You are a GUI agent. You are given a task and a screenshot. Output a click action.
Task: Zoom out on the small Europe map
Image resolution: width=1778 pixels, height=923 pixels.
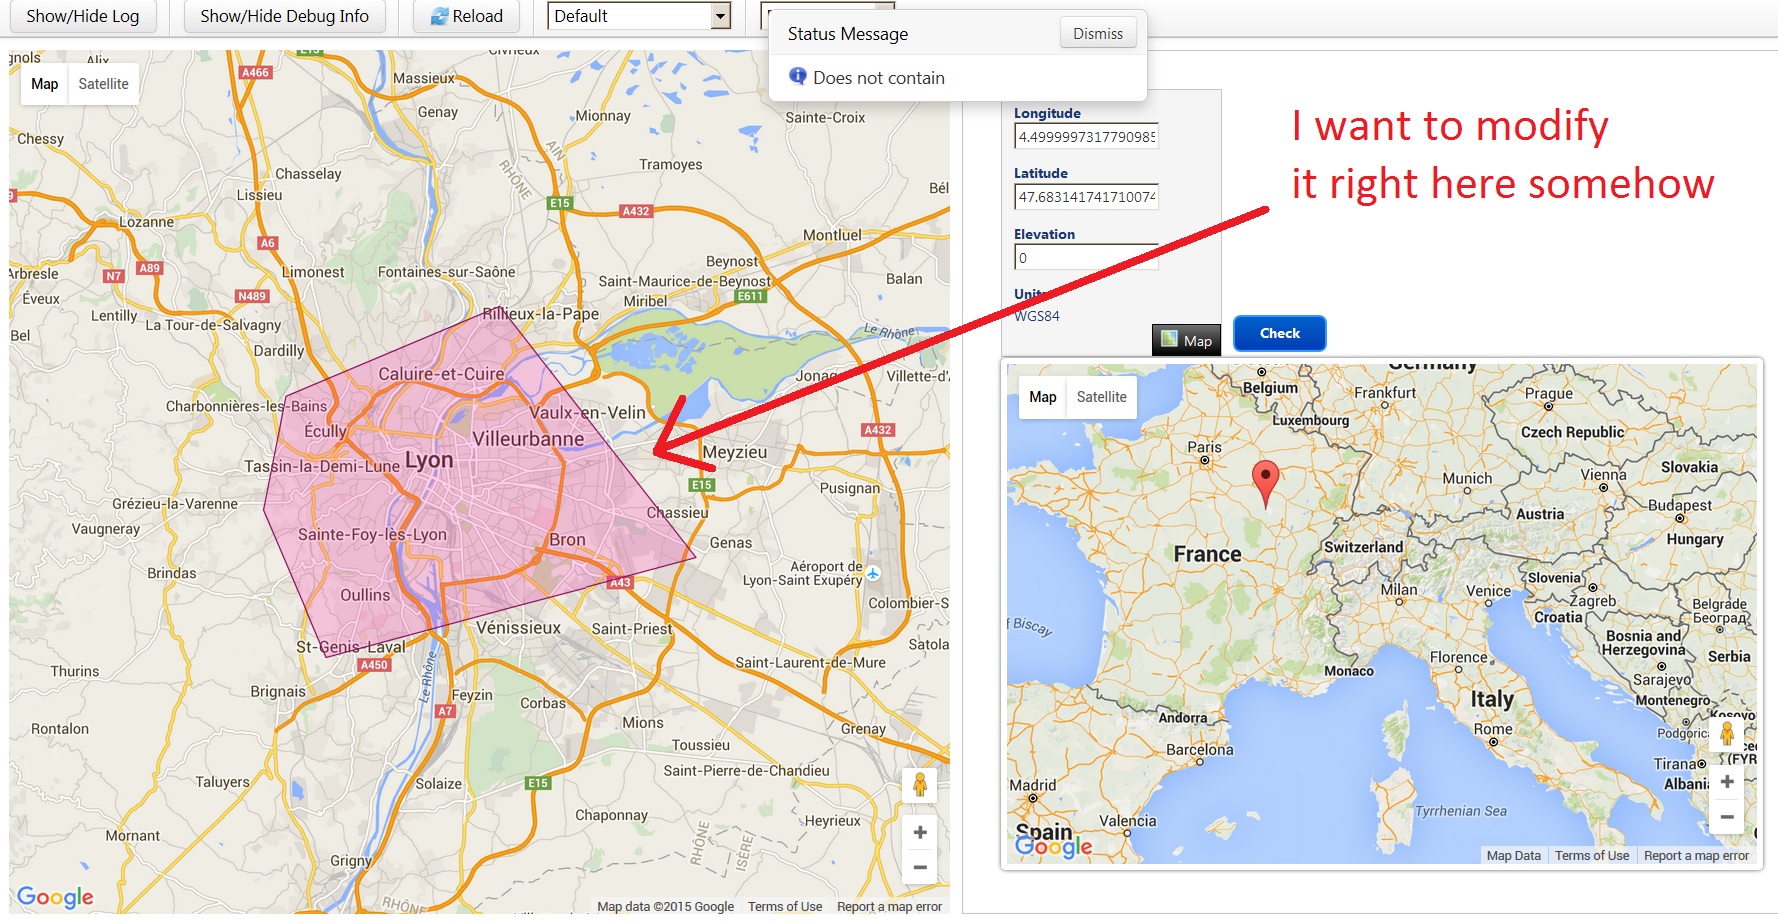coord(1727,816)
